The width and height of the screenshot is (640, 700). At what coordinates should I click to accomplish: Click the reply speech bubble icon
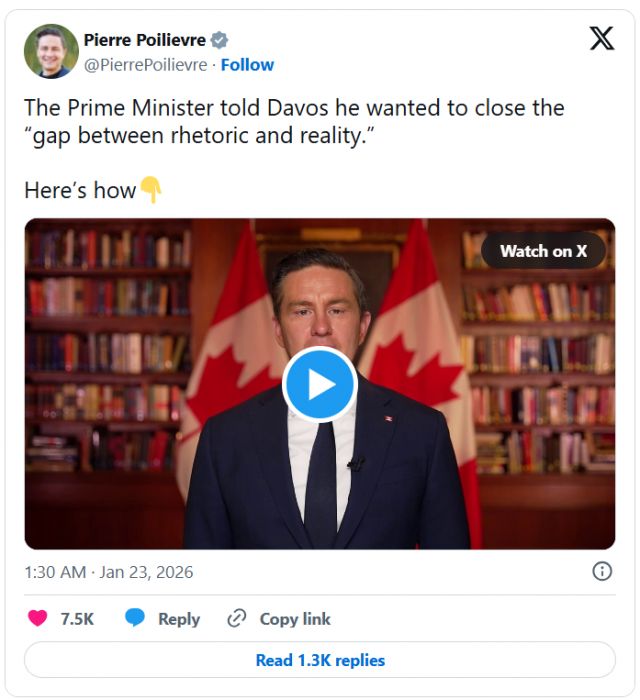pyautogui.click(x=135, y=618)
